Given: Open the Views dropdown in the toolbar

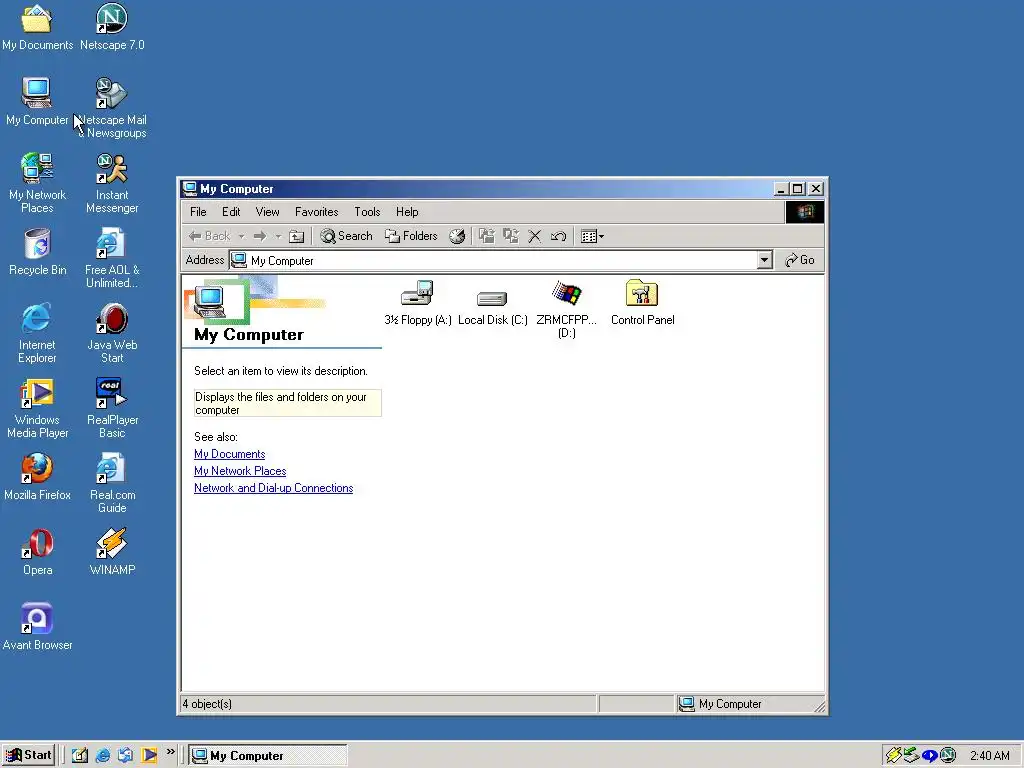Looking at the screenshot, I should tap(592, 236).
